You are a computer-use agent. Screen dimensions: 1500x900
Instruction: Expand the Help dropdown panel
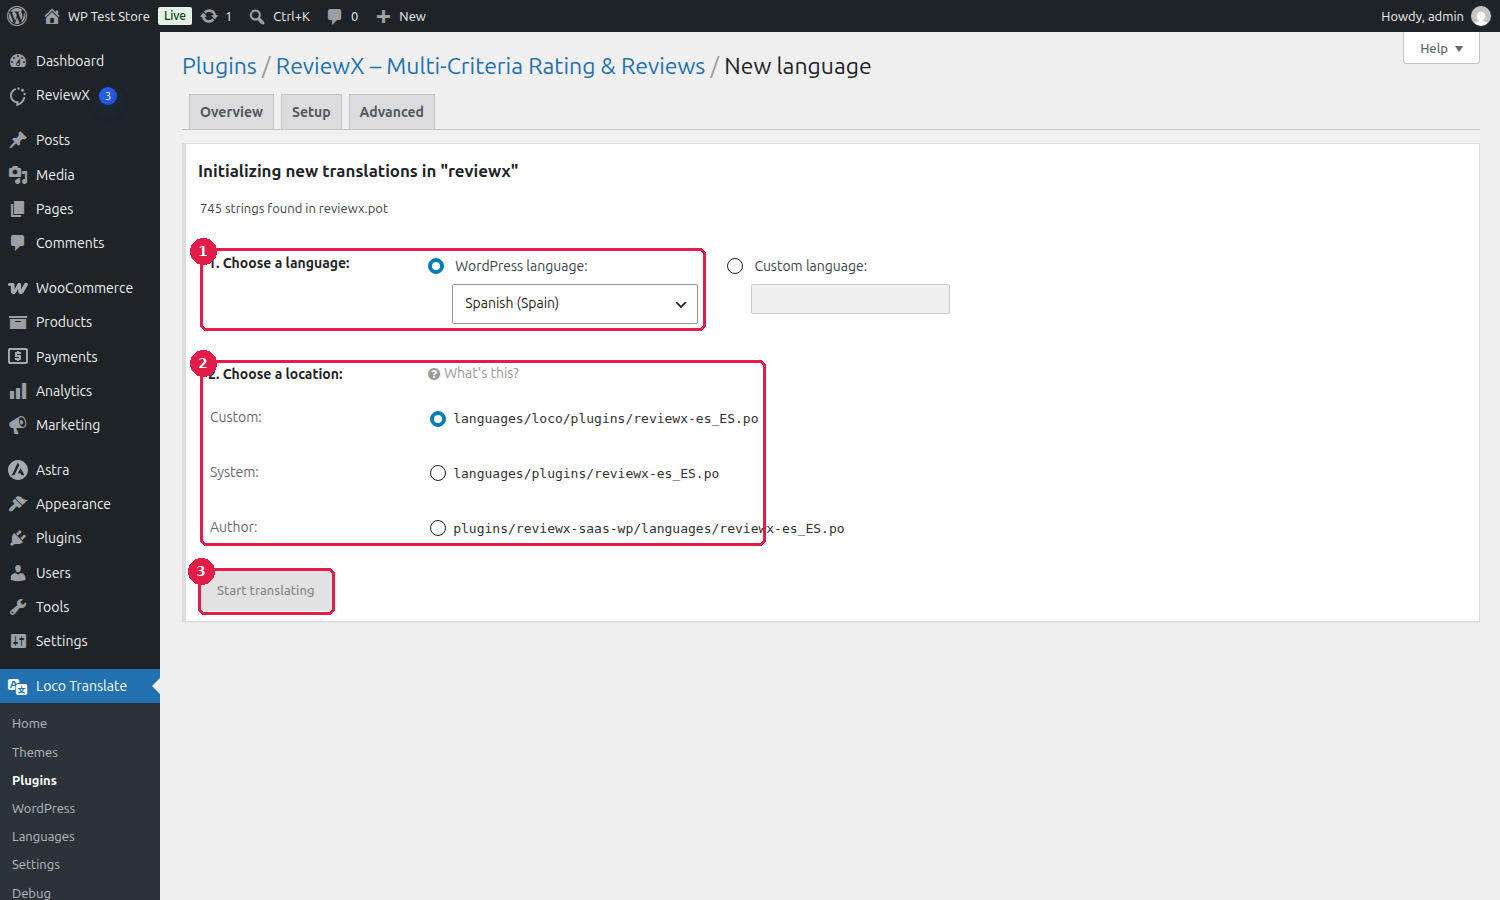(x=1441, y=48)
